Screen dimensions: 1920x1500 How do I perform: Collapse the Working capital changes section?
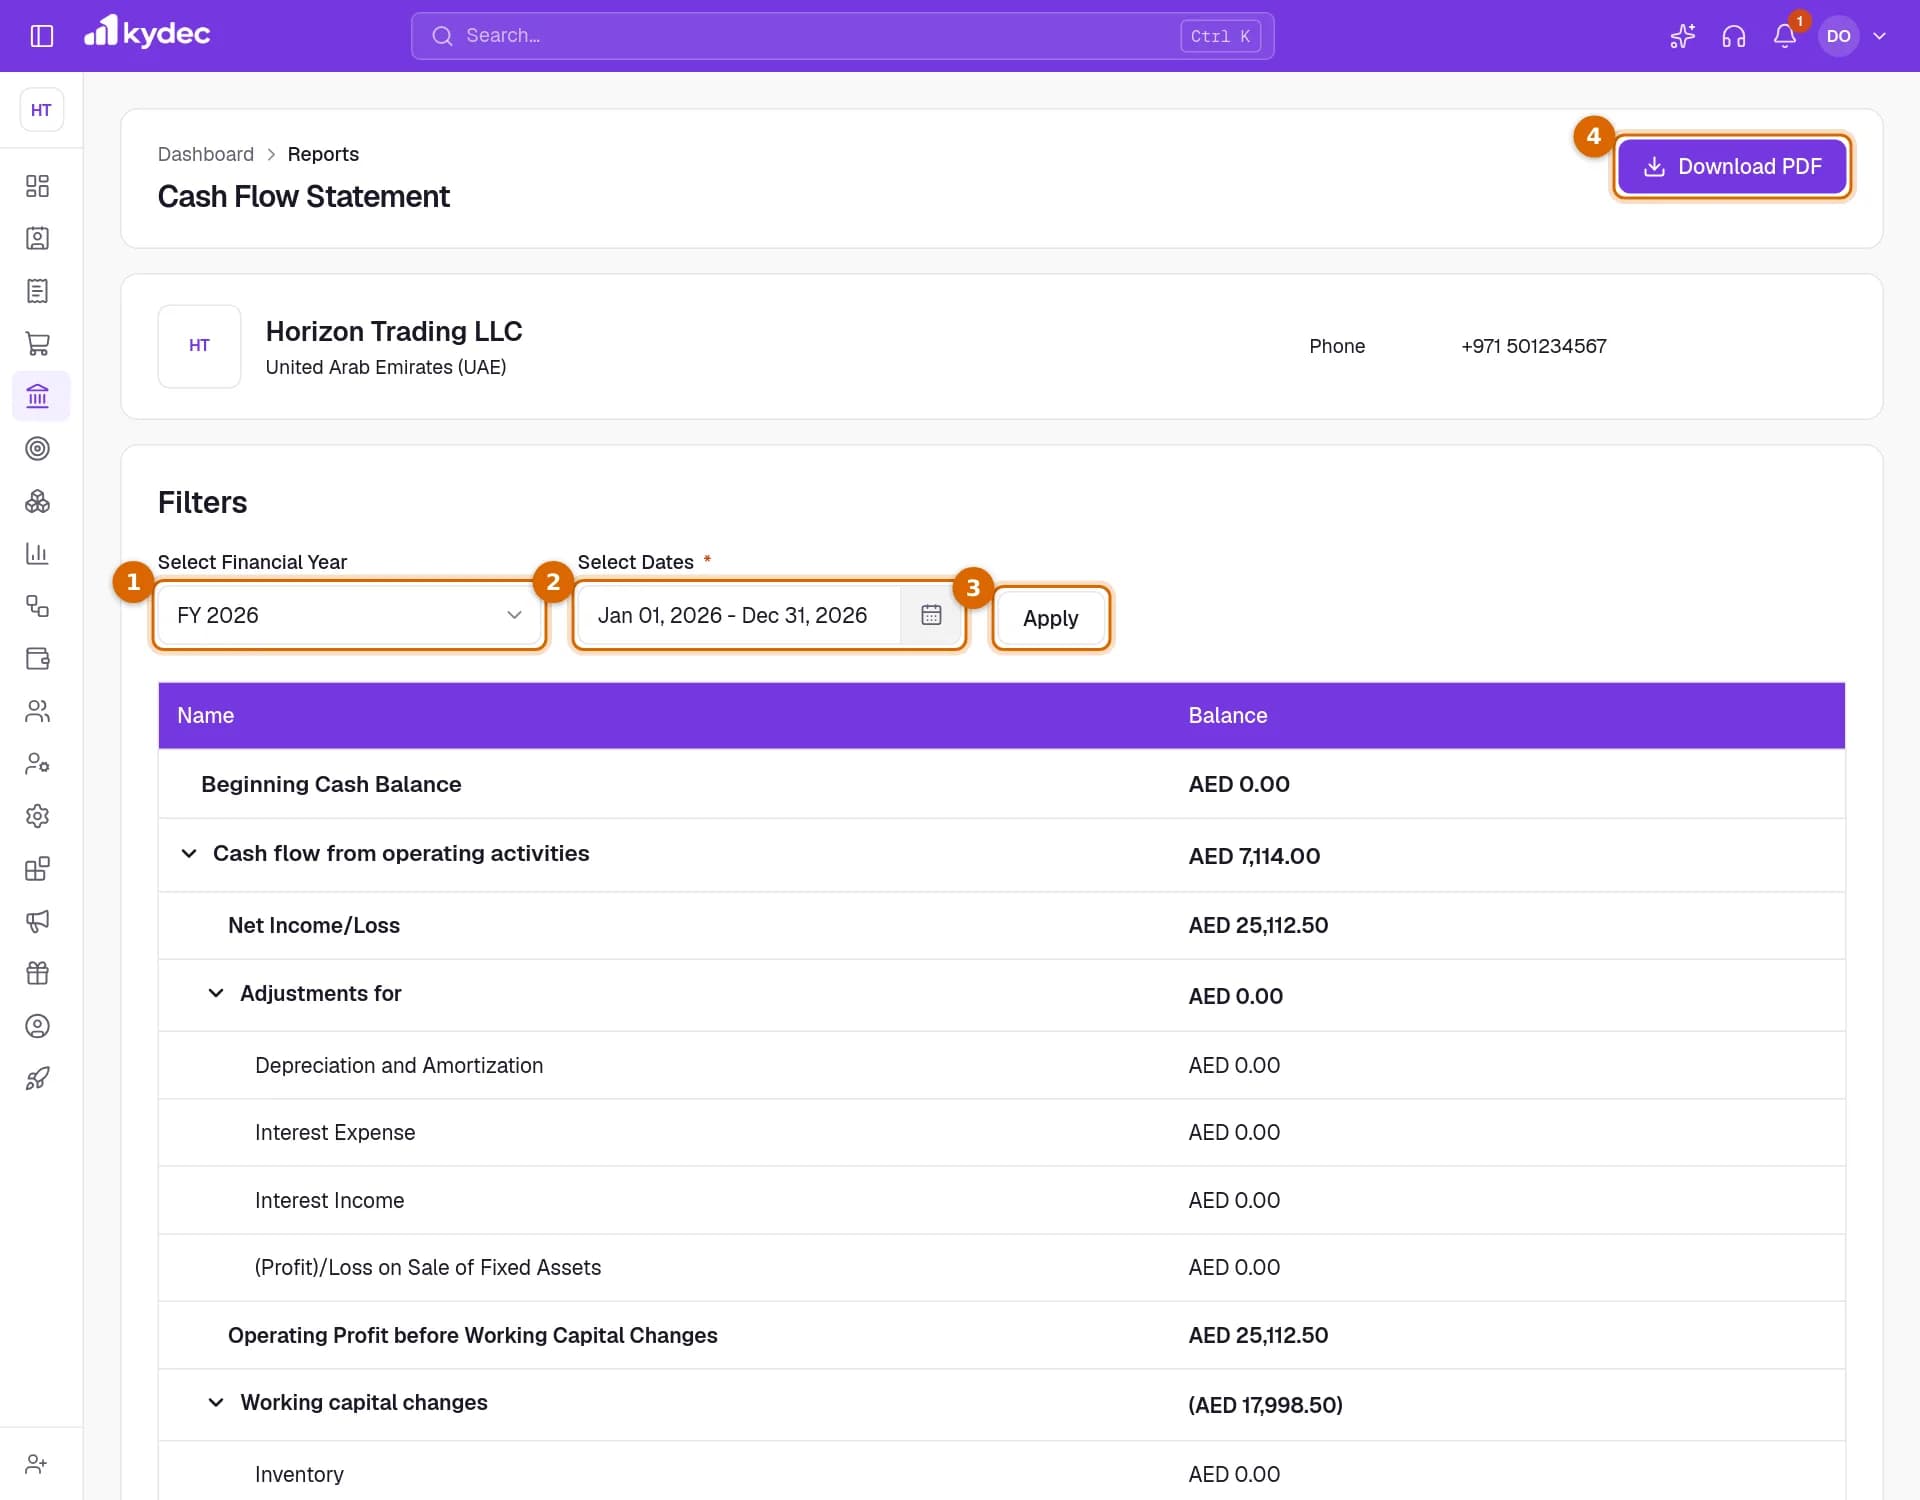pos(215,1402)
